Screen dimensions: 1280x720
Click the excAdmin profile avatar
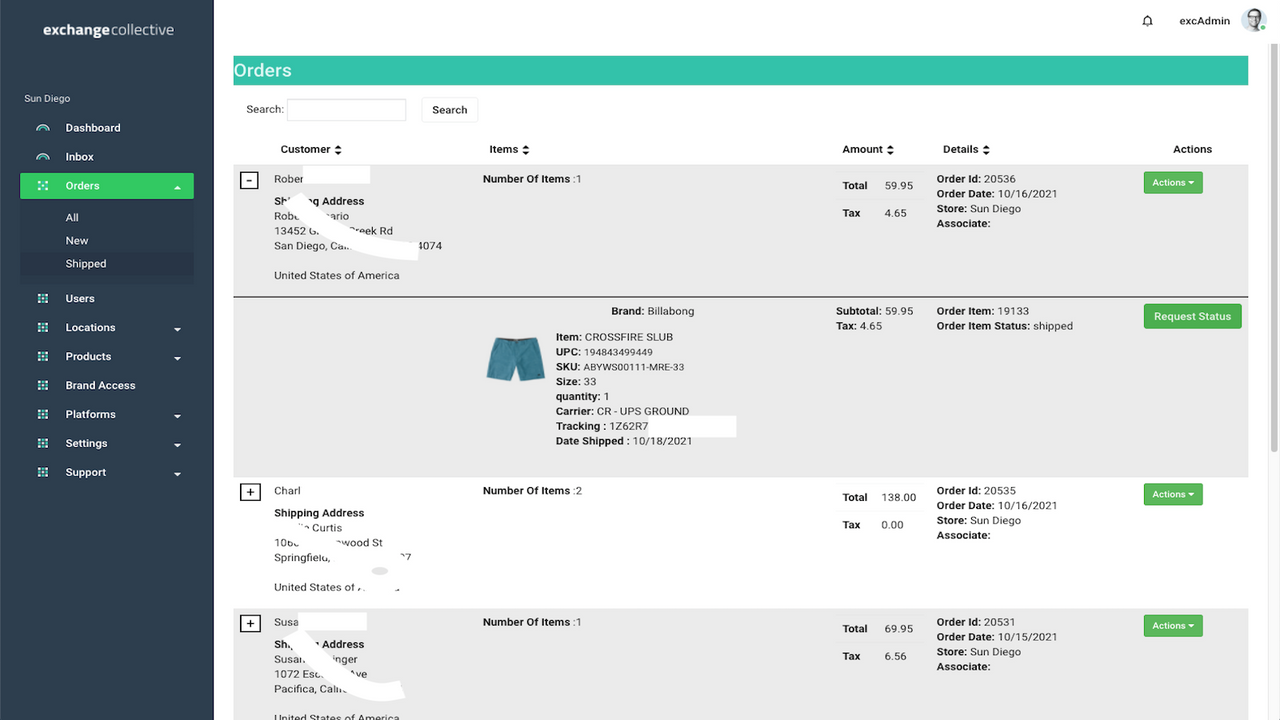[x=1253, y=20]
